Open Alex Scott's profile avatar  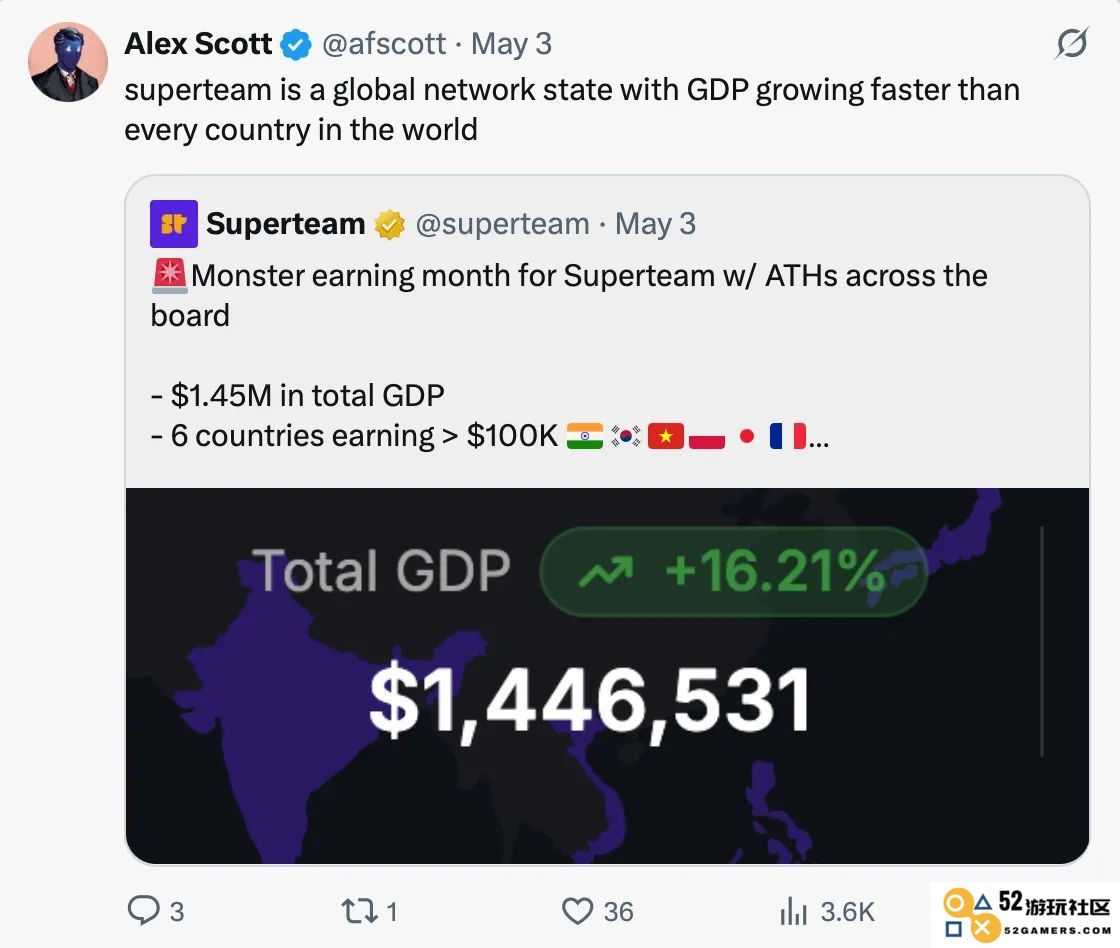(x=68, y=62)
